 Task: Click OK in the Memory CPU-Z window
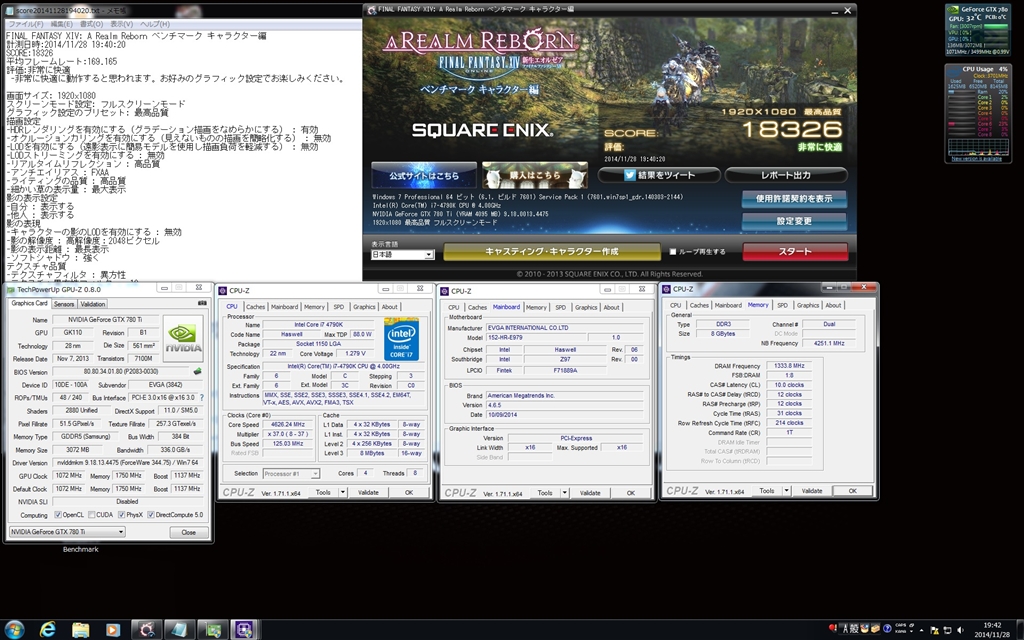852,490
